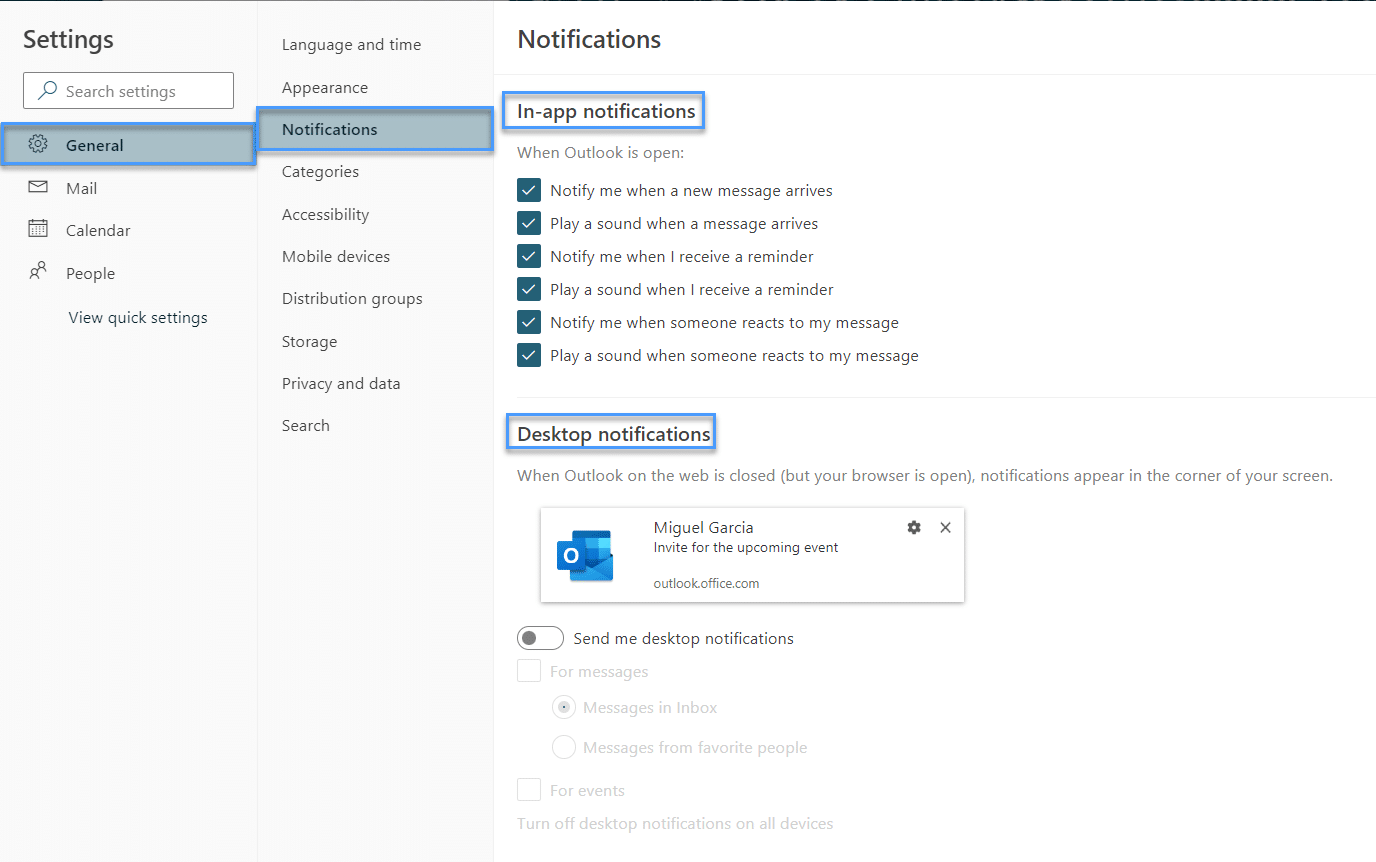This screenshot has width=1376, height=862.
Task: Click the View quick settings link
Action: [137, 317]
